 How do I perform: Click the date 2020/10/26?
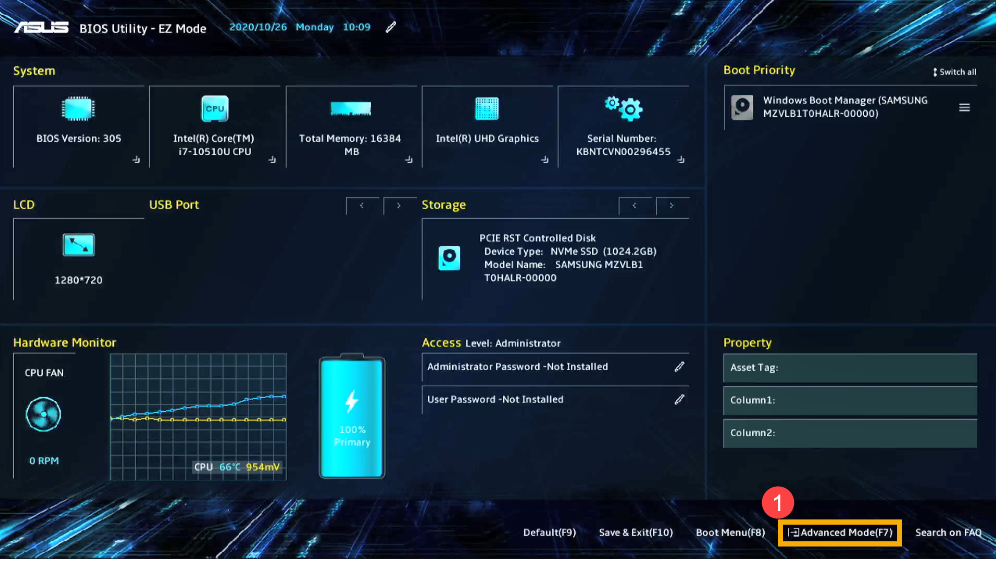point(259,27)
